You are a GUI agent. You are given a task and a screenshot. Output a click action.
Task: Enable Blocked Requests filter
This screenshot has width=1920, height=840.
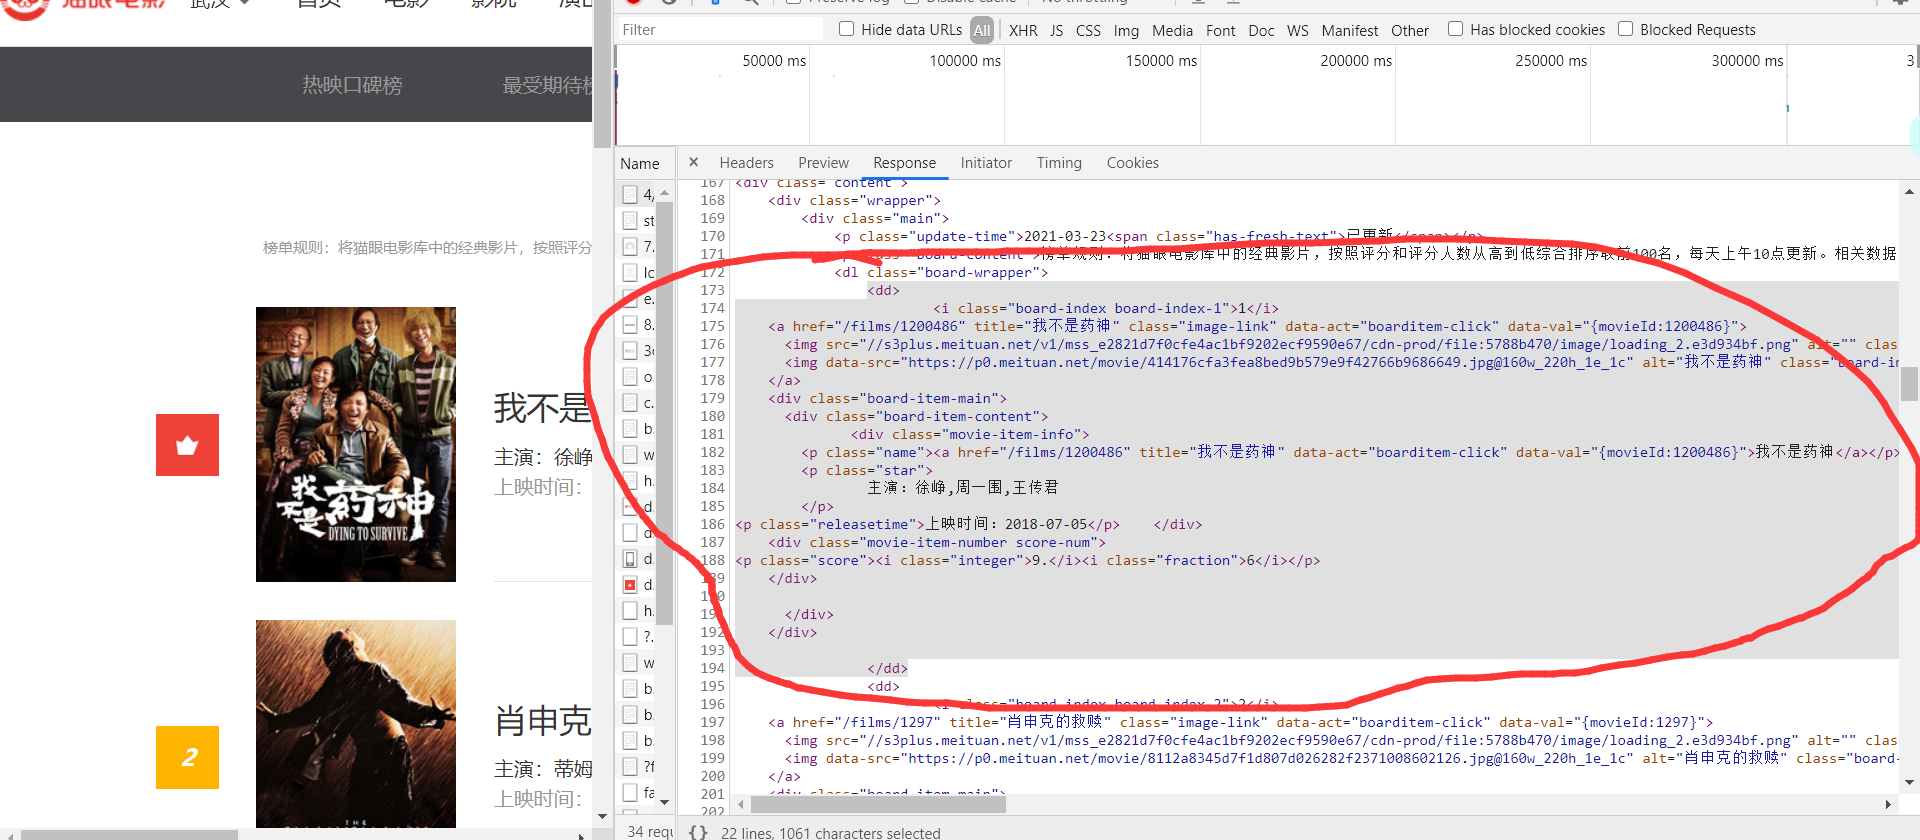[x=1625, y=29]
